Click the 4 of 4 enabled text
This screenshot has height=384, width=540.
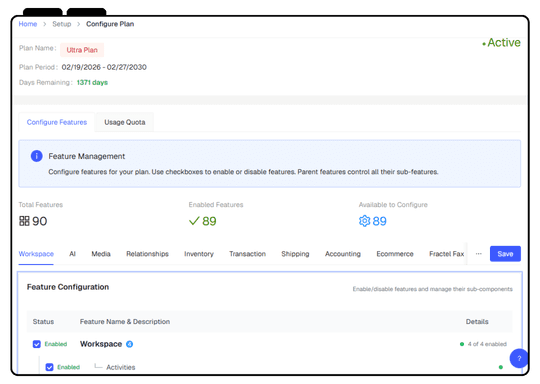(487, 344)
